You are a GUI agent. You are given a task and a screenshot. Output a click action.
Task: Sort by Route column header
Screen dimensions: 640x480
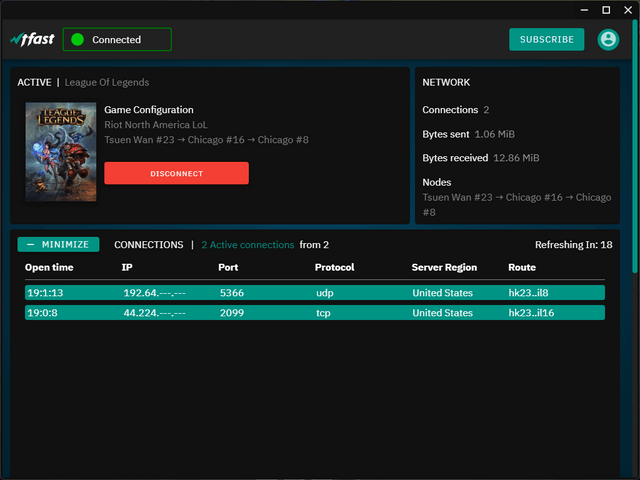point(522,267)
